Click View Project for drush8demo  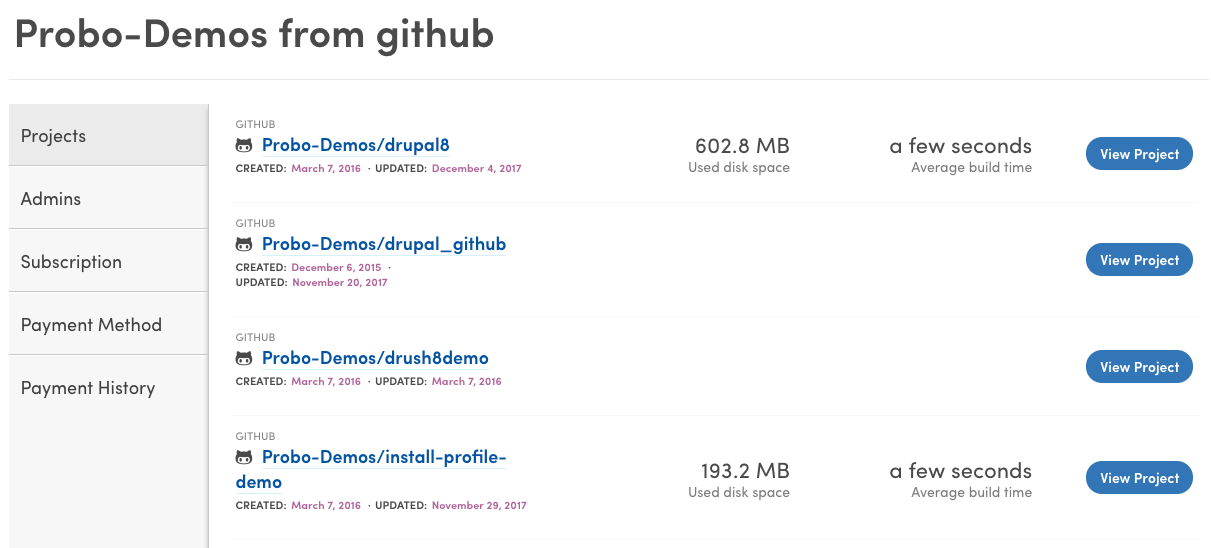click(x=1139, y=367)
